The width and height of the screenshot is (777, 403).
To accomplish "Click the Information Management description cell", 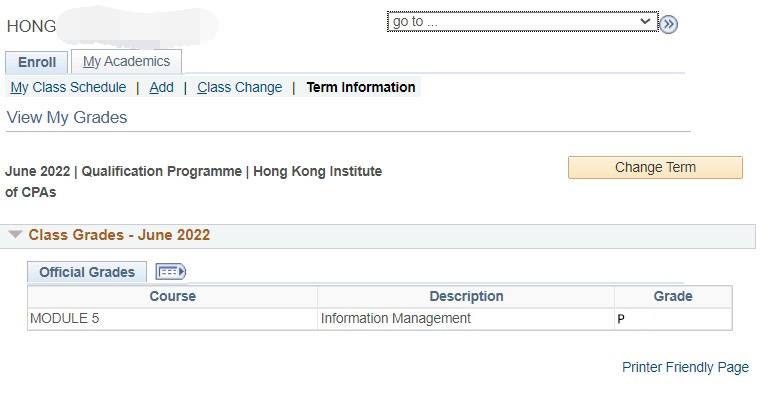I will pos(466,319).
